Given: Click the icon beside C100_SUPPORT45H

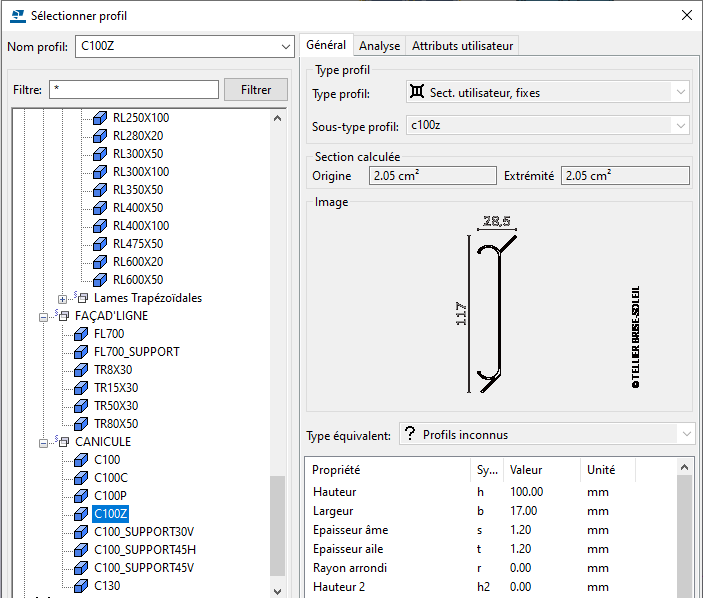Looking at the screenshot, I should click(x=81, y=550).
